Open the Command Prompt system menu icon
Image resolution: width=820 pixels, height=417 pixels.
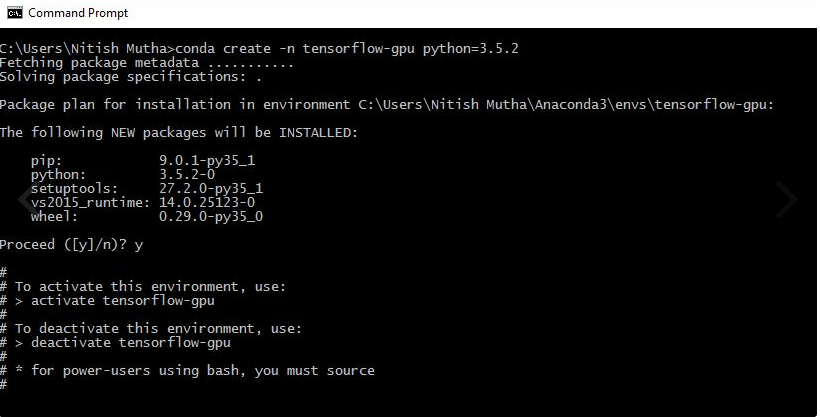click(x=15, y=13)
